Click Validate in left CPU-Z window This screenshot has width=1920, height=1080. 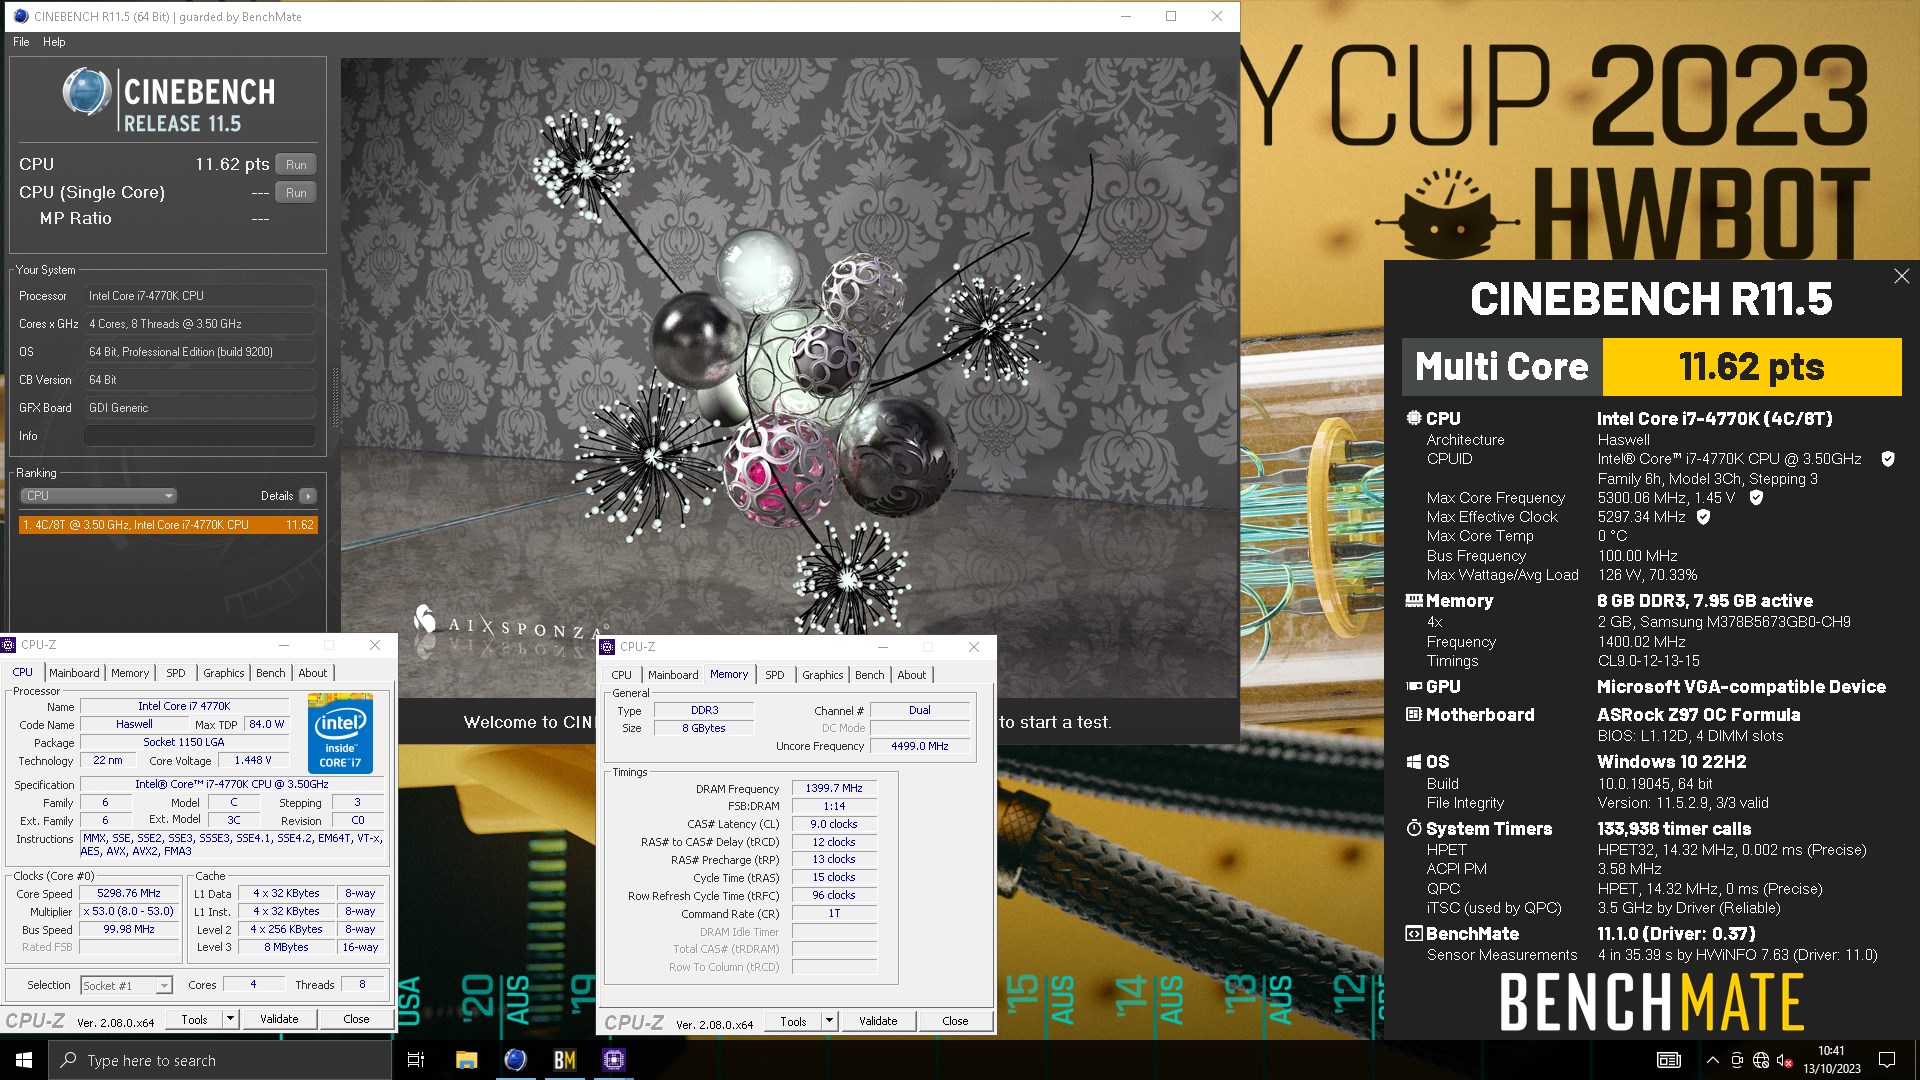pyautogui.click(x=279, y=1020)
